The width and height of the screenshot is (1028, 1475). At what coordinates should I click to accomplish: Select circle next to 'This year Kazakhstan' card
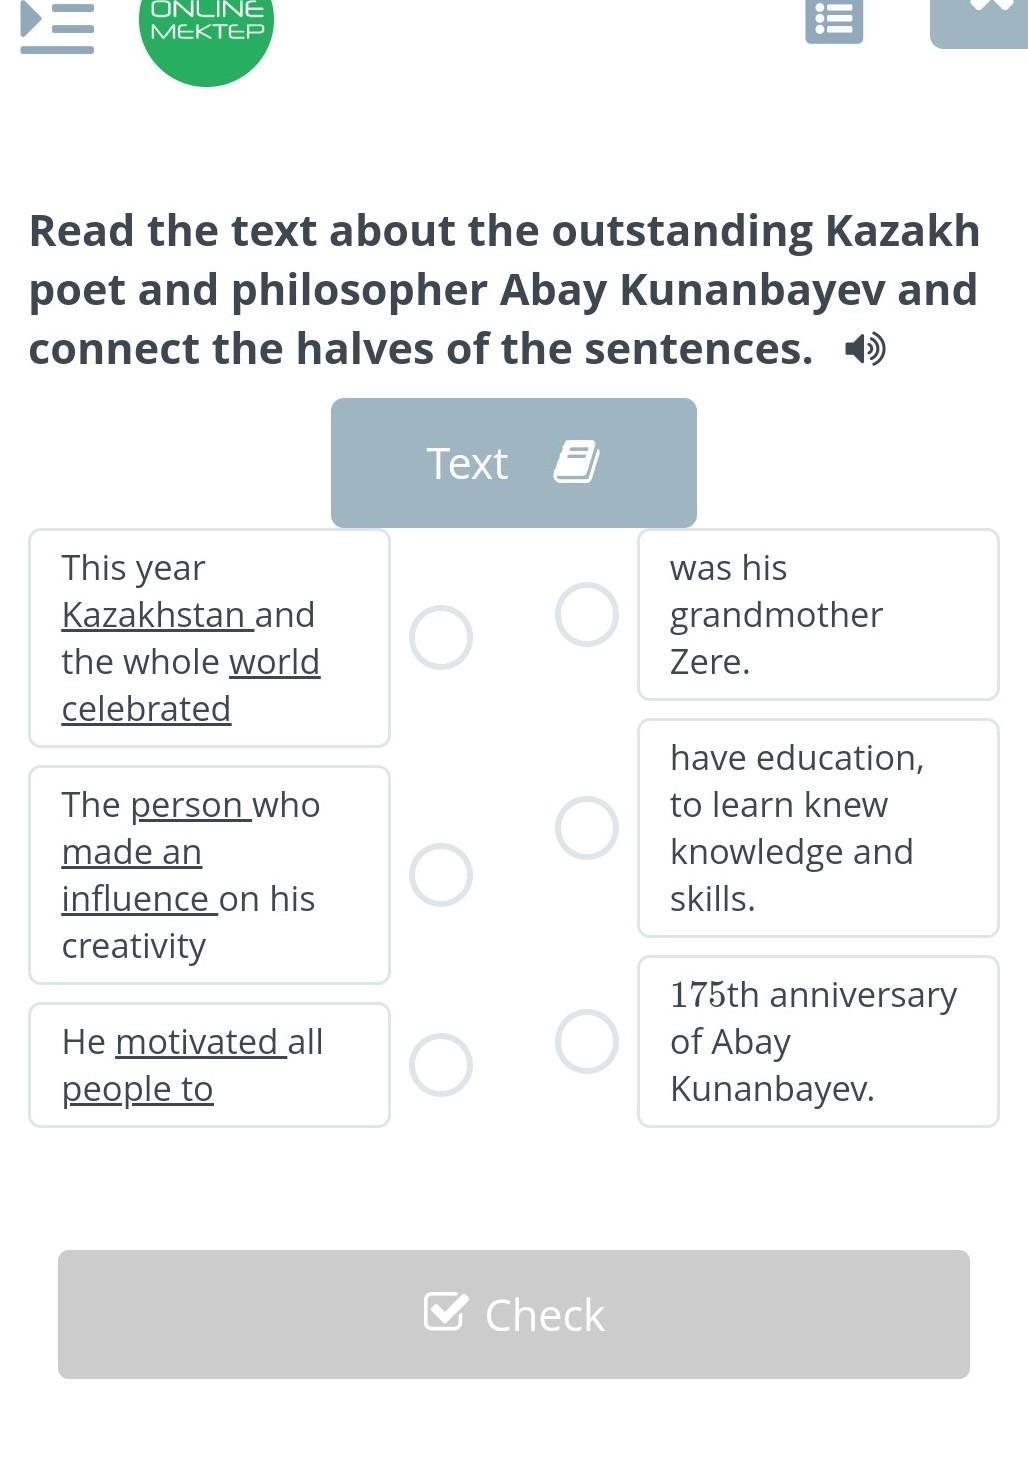(x=441, y=637)
